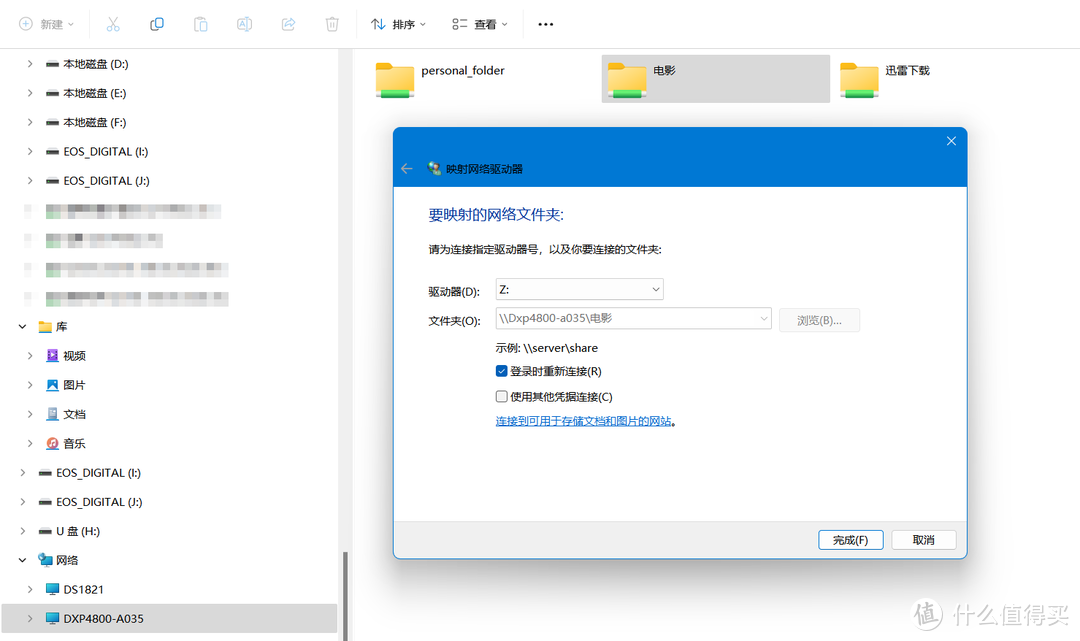Screen dimensions: 1080x641
Task: Click the back arrow in the dialog
Action: tap(407, 168)
